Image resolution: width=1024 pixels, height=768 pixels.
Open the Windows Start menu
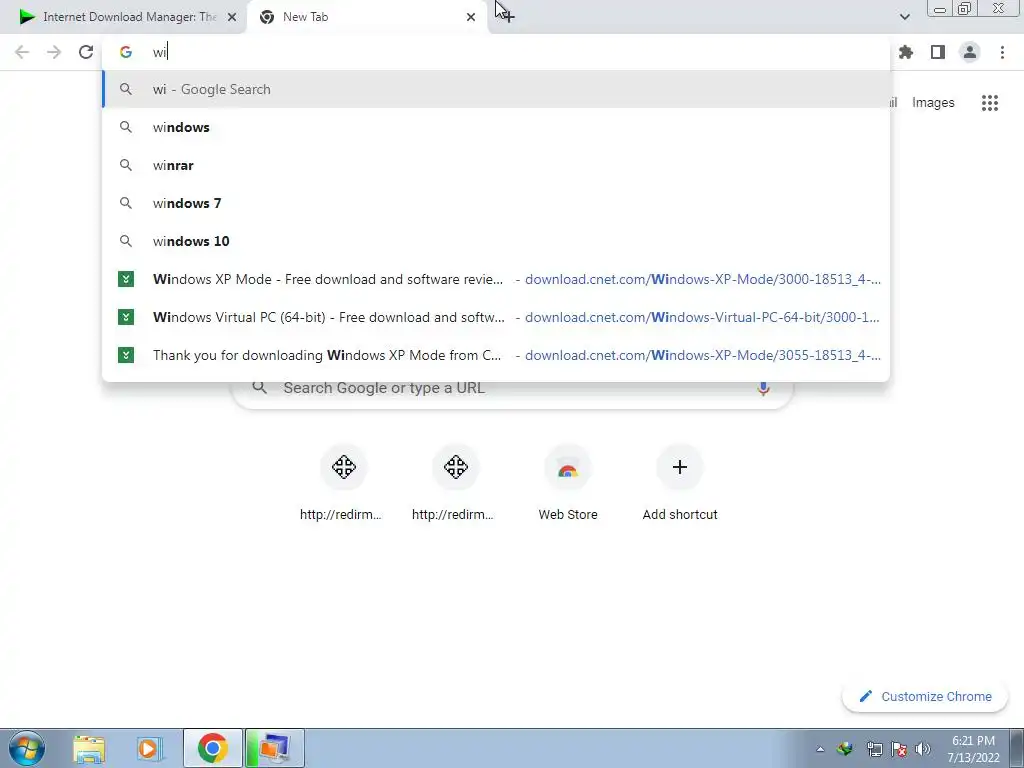[27, 748]
